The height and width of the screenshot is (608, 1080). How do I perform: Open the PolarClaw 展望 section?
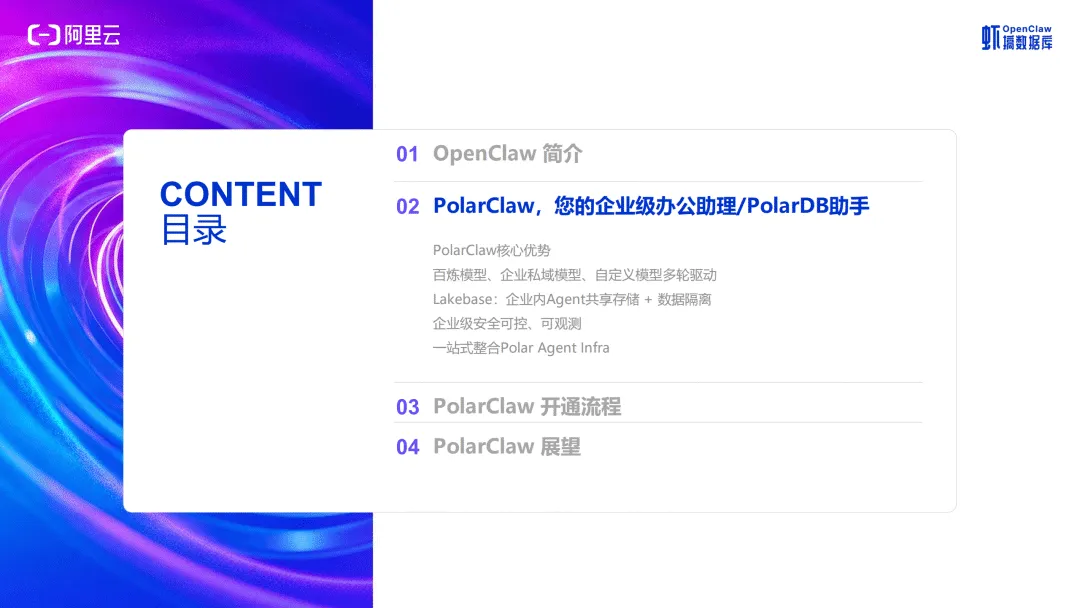(x=507, y=446)
